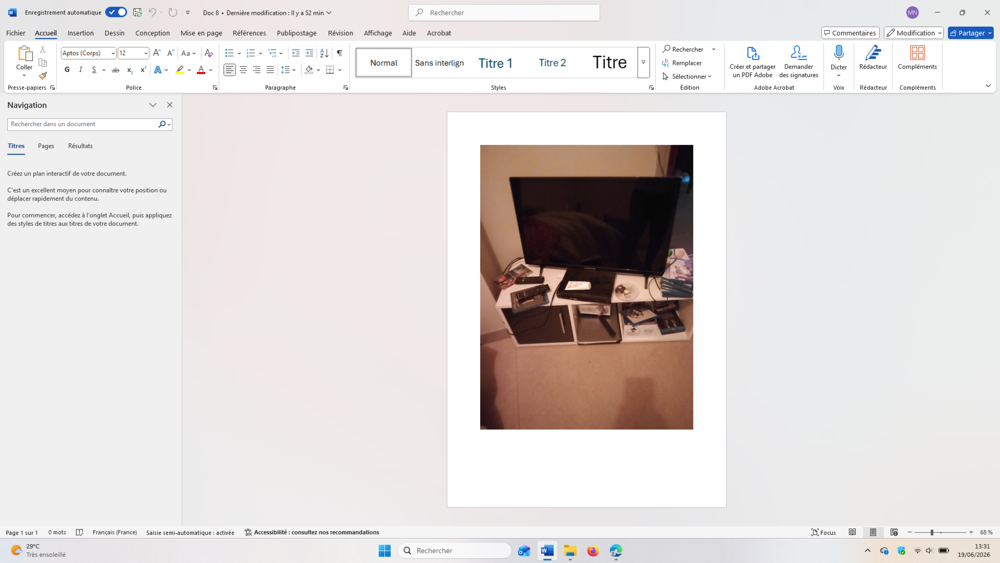
Task: Toggle italic formatting I button
Action: tap(80, 70)
